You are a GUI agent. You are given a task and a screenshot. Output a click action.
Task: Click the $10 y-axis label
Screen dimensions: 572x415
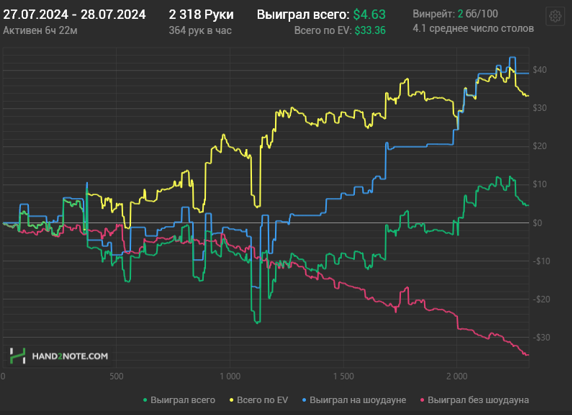[540, 184]
